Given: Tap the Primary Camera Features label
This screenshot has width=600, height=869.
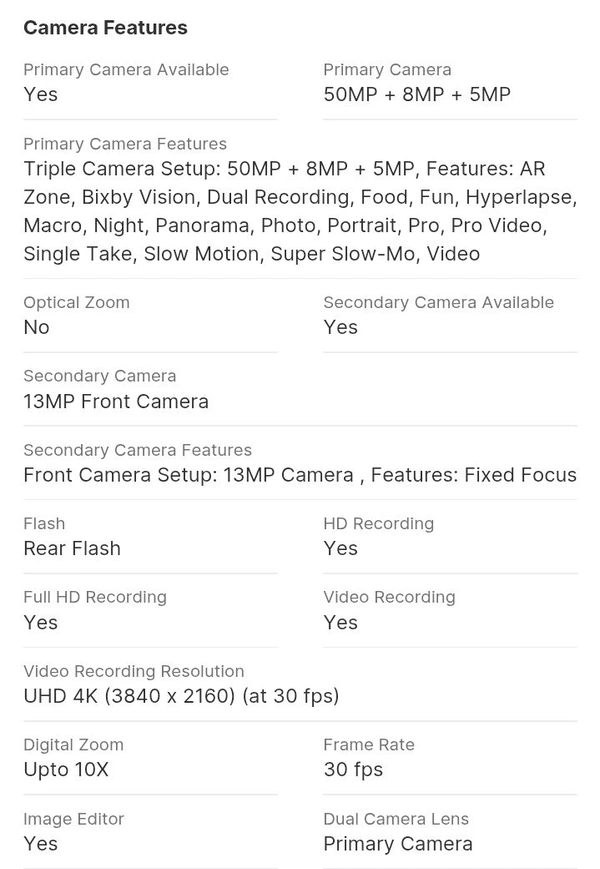Looking at the screenshot, I should tap(125, 144).
